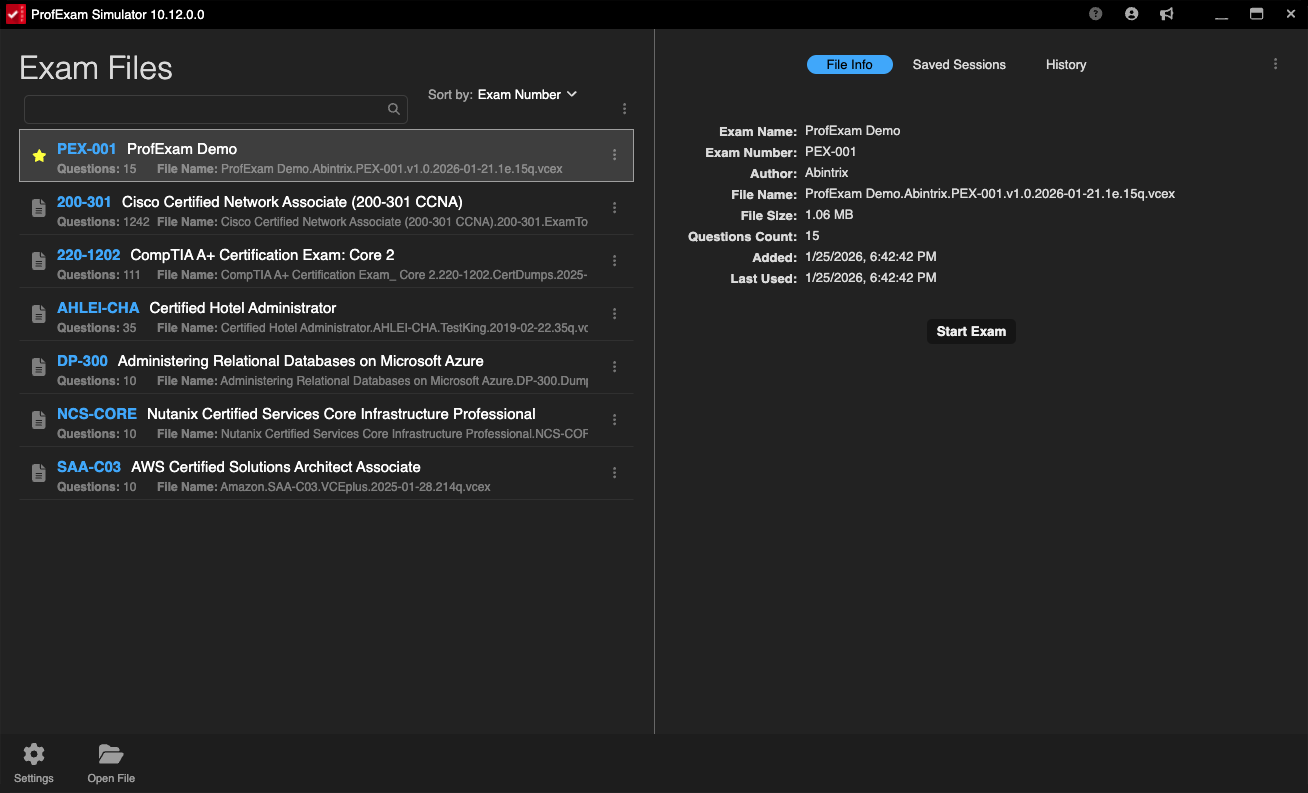Select the PEX-001 exam number link
This screenshot has width=1308, height=793.
(x=87, y=149)
